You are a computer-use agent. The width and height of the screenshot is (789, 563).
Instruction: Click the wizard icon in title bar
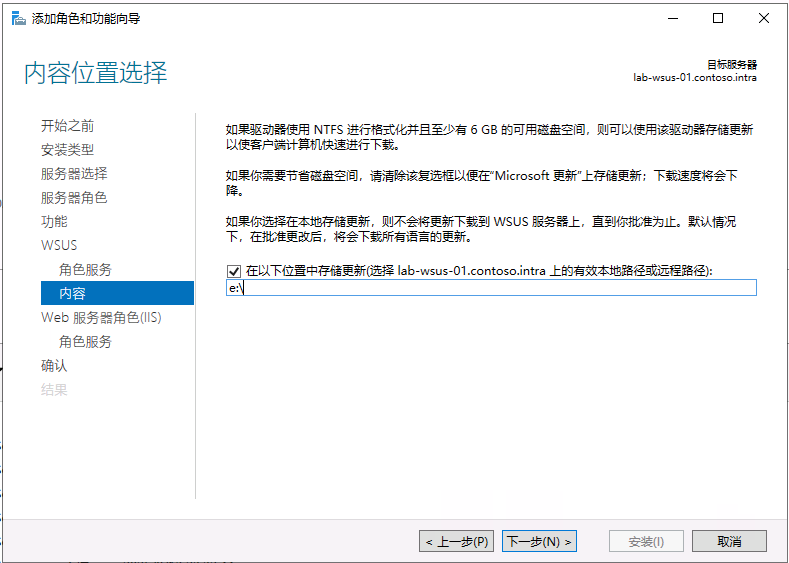pyautogui.click(x=18, y=19)
